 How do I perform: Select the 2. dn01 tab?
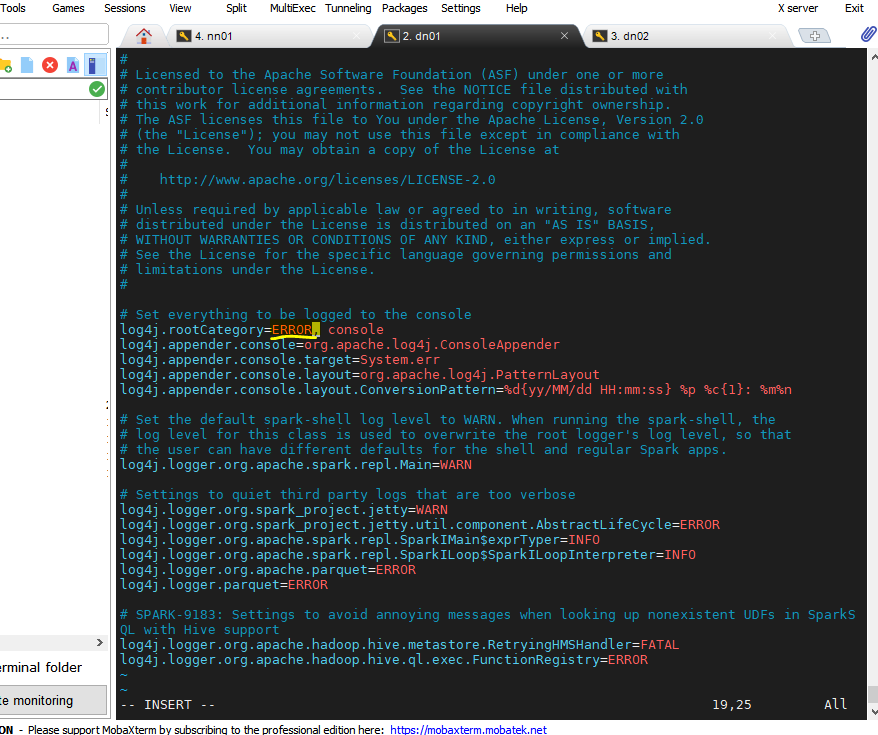click(476, 36)
